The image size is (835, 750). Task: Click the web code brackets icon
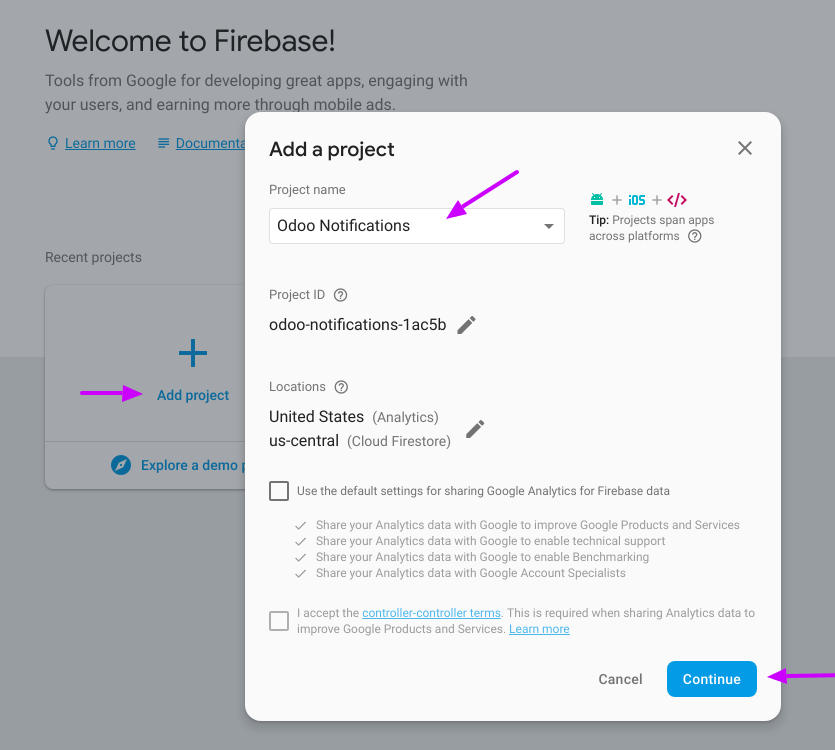click(677, 200)
